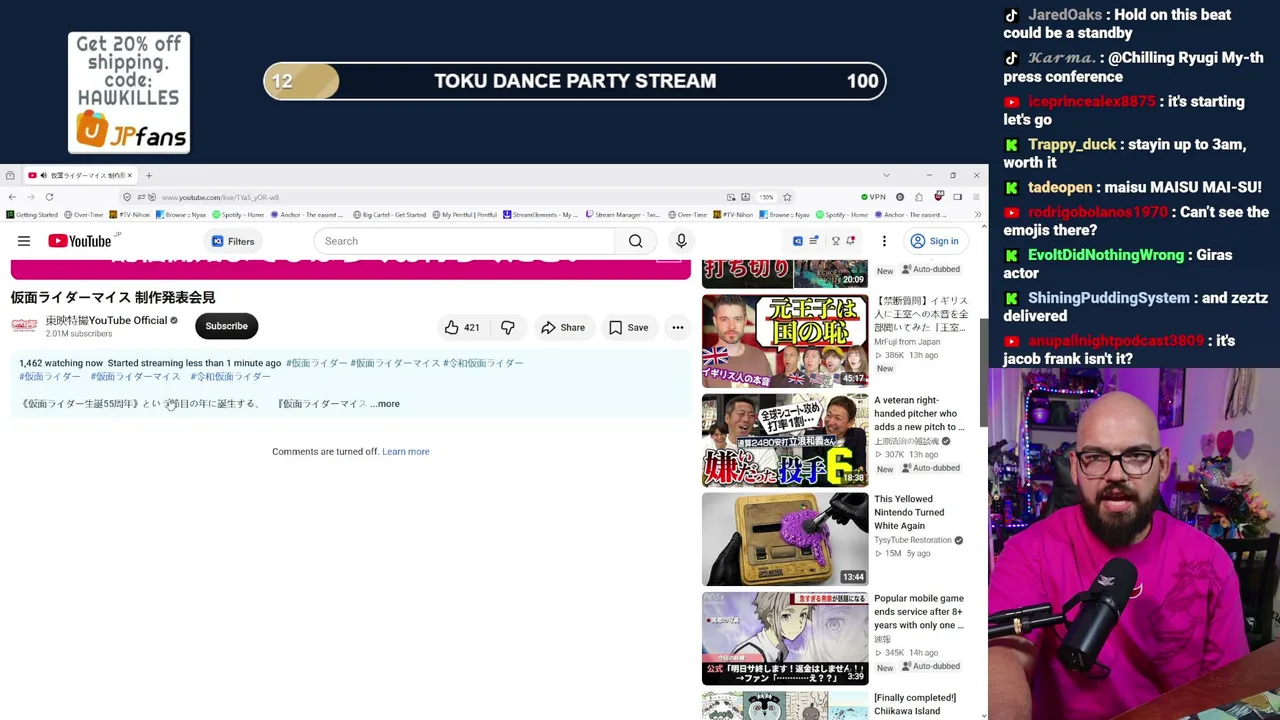Open the Yellowed Nintendo video thumbnail

pos(785,539)
